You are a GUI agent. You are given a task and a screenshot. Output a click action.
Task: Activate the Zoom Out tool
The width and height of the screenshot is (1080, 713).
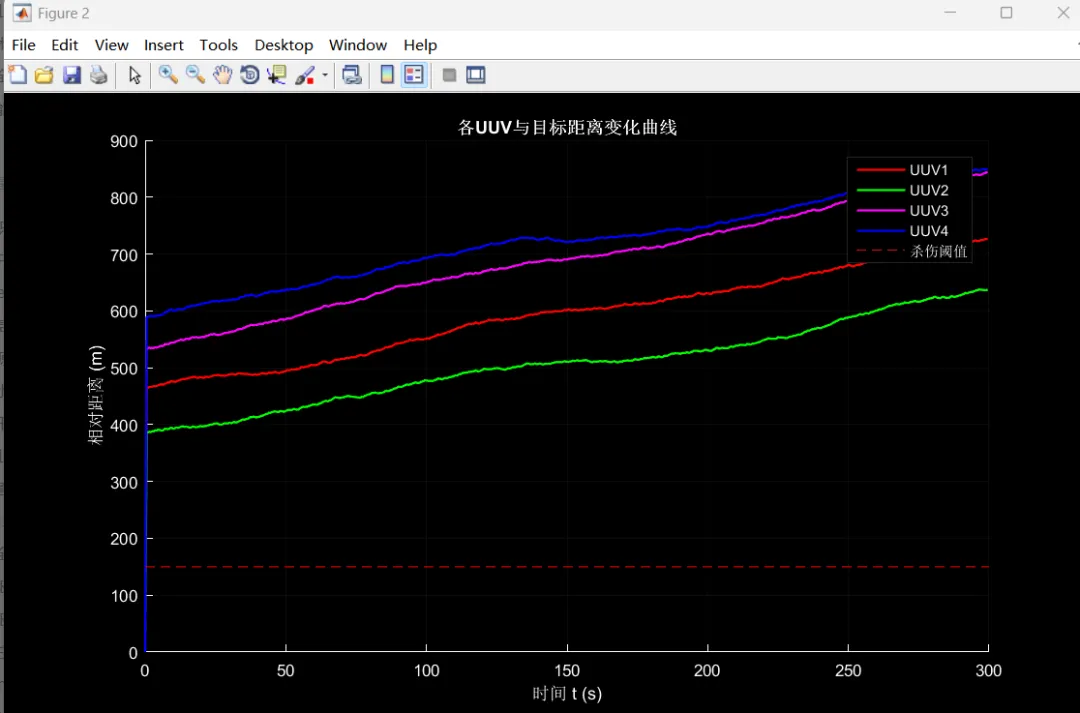click(x=195, y=74)
